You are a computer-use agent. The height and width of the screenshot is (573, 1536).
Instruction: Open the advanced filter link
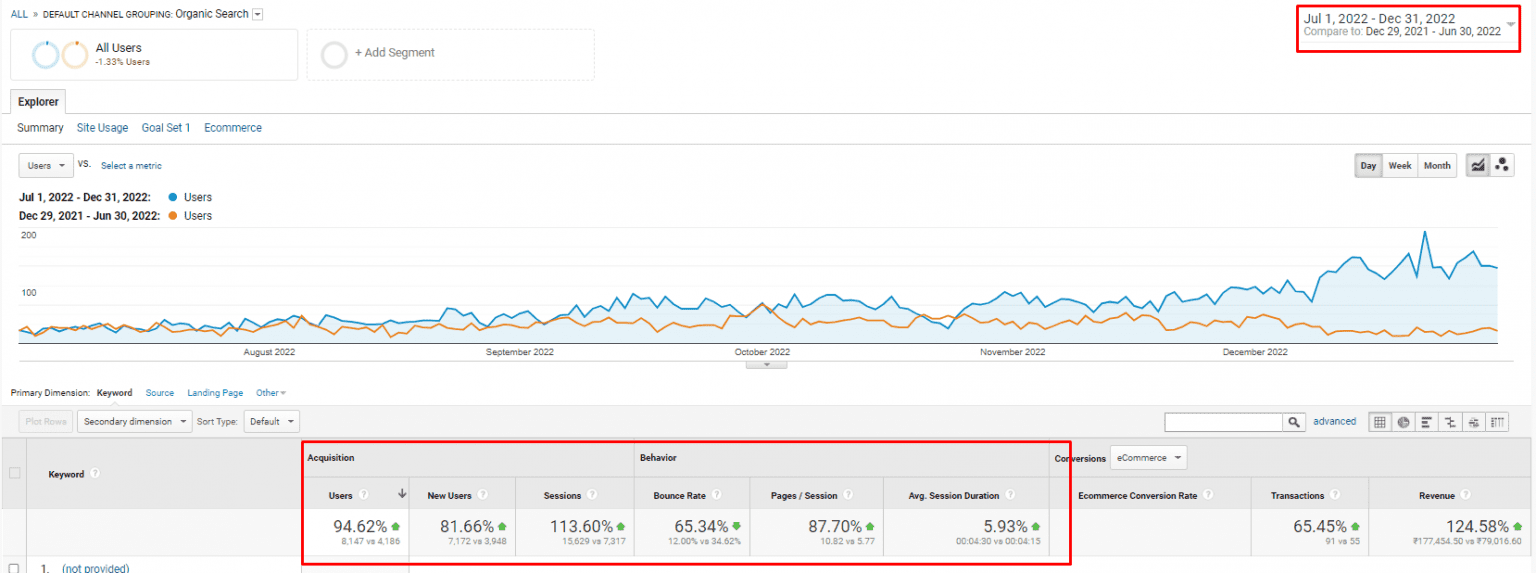click(1335, 422)
